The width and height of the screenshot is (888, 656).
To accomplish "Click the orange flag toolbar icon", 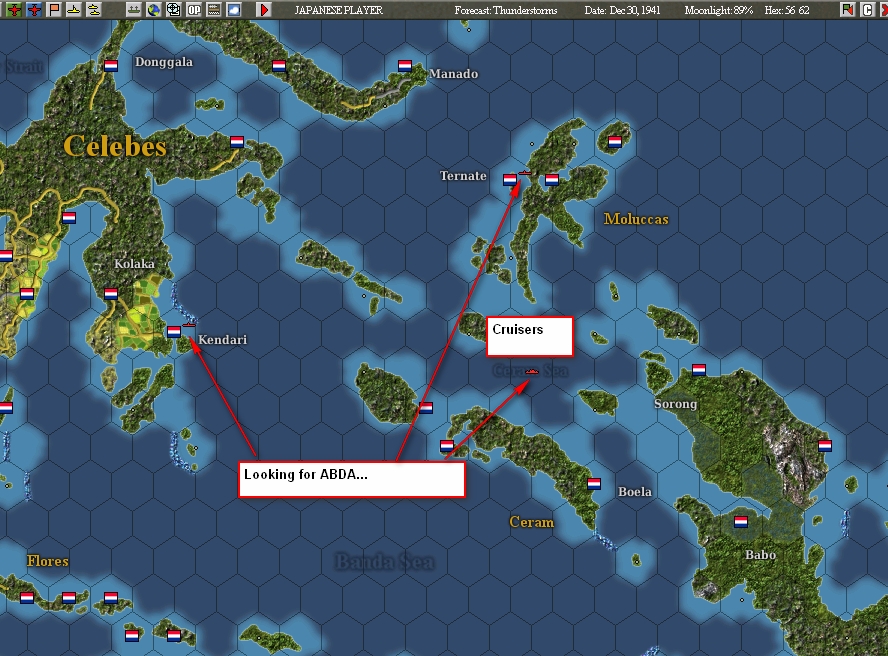I will point(54,10).
